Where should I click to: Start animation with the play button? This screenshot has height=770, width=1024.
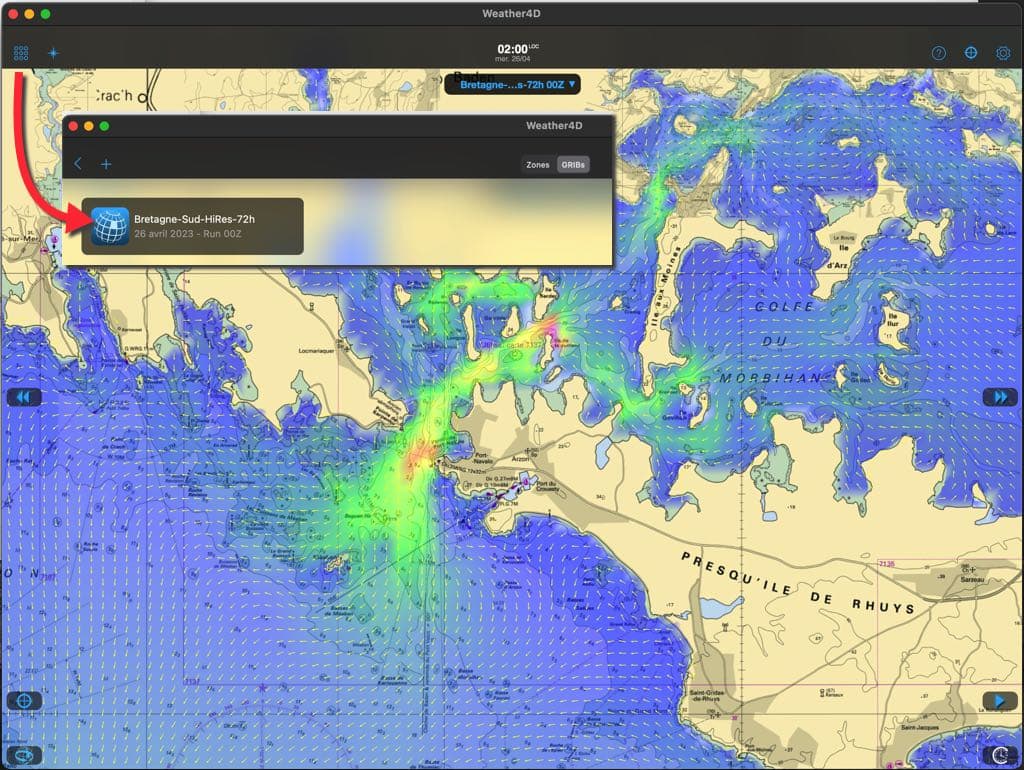[1000, 701]
